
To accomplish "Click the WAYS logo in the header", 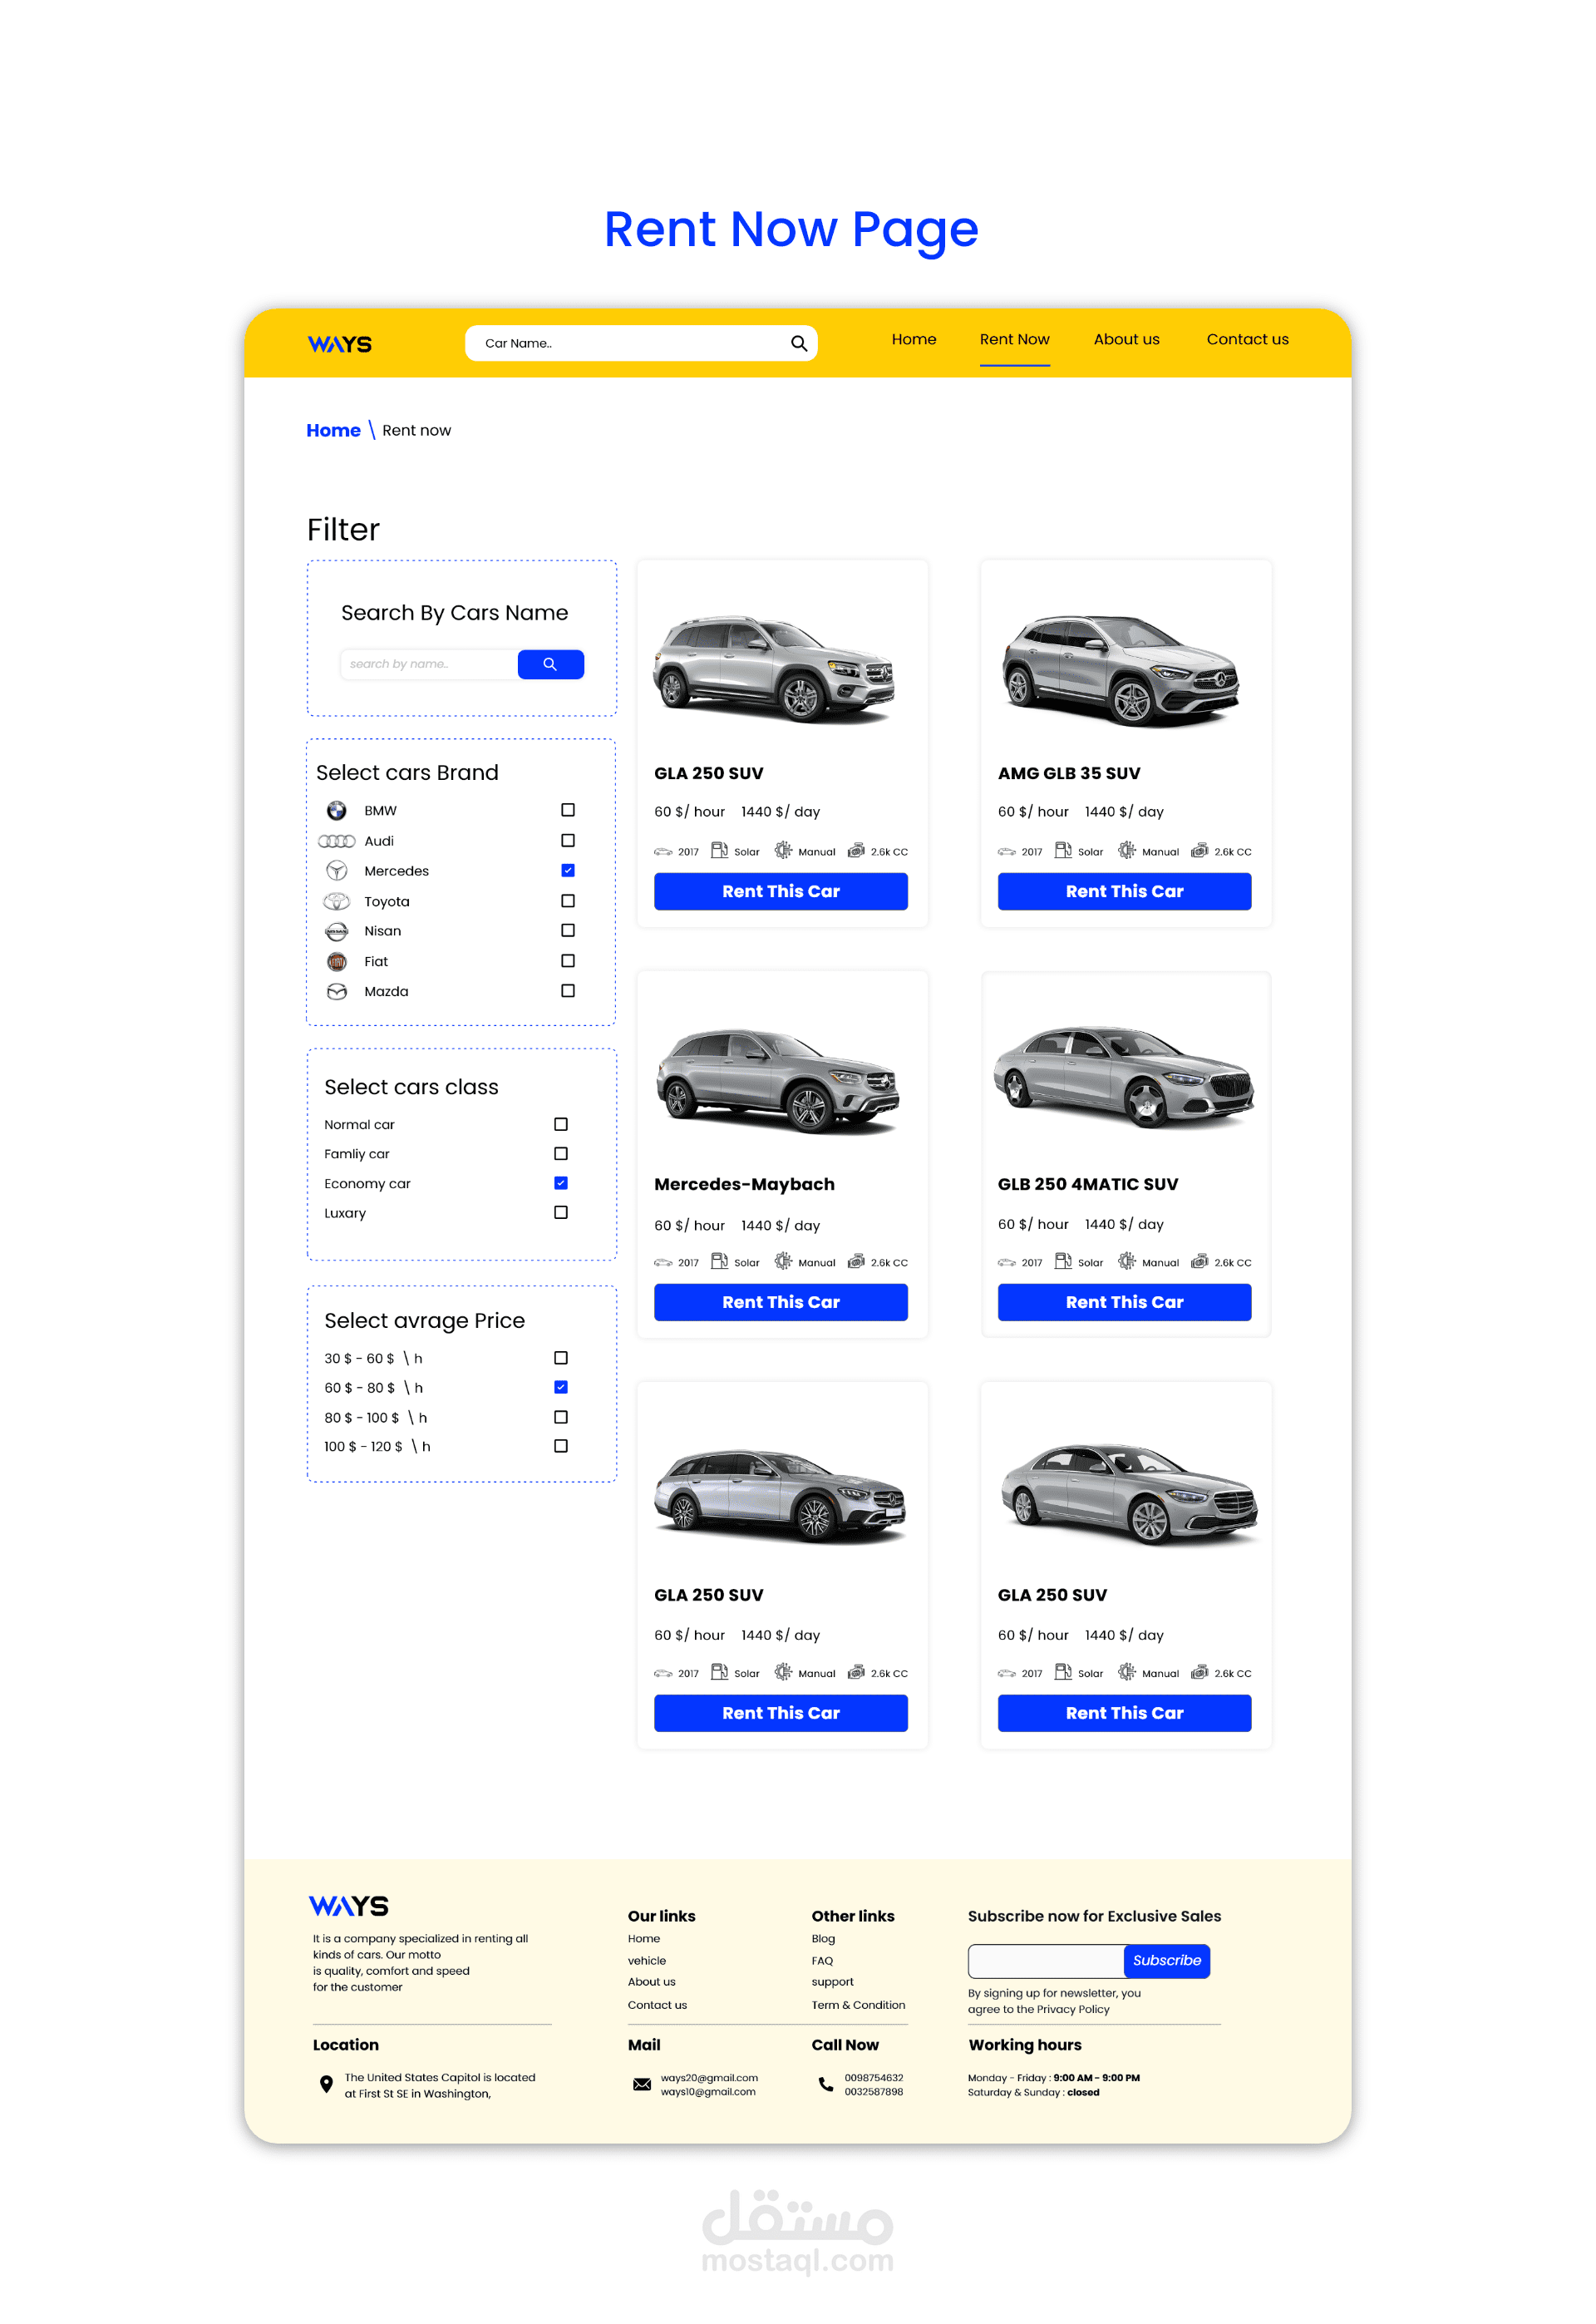I will [339, 344].
